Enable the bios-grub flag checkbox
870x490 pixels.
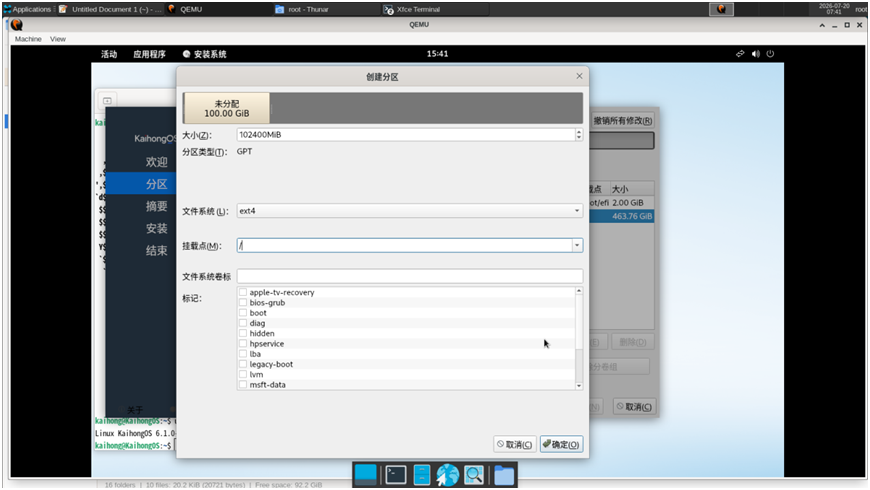click(243, 302)
